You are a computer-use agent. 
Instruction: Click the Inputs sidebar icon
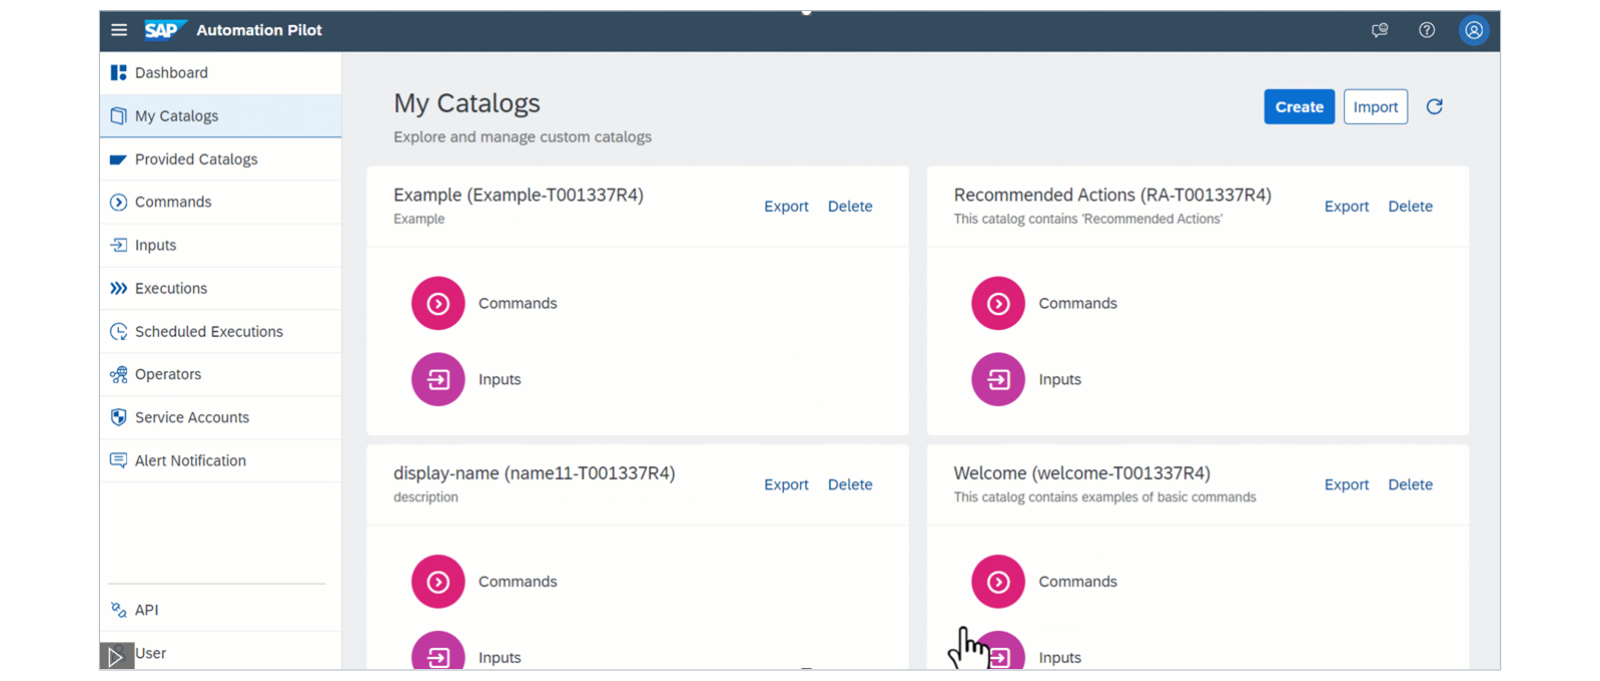click(x=118, y=245)
